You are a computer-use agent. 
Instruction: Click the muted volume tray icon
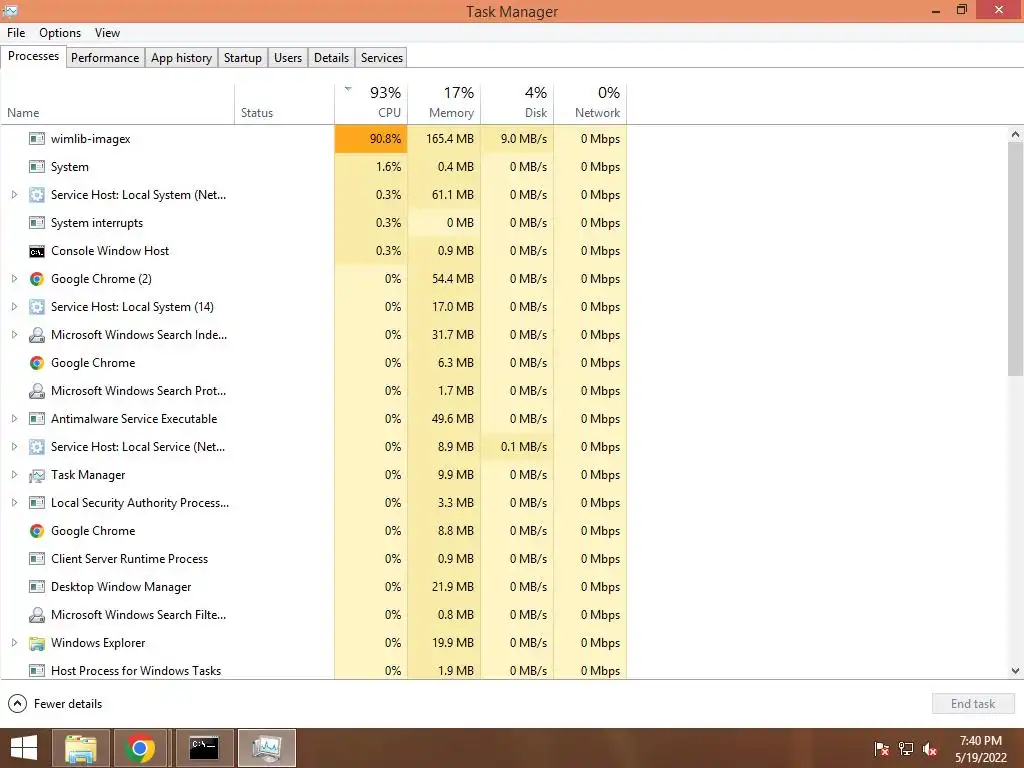[930, 749]
